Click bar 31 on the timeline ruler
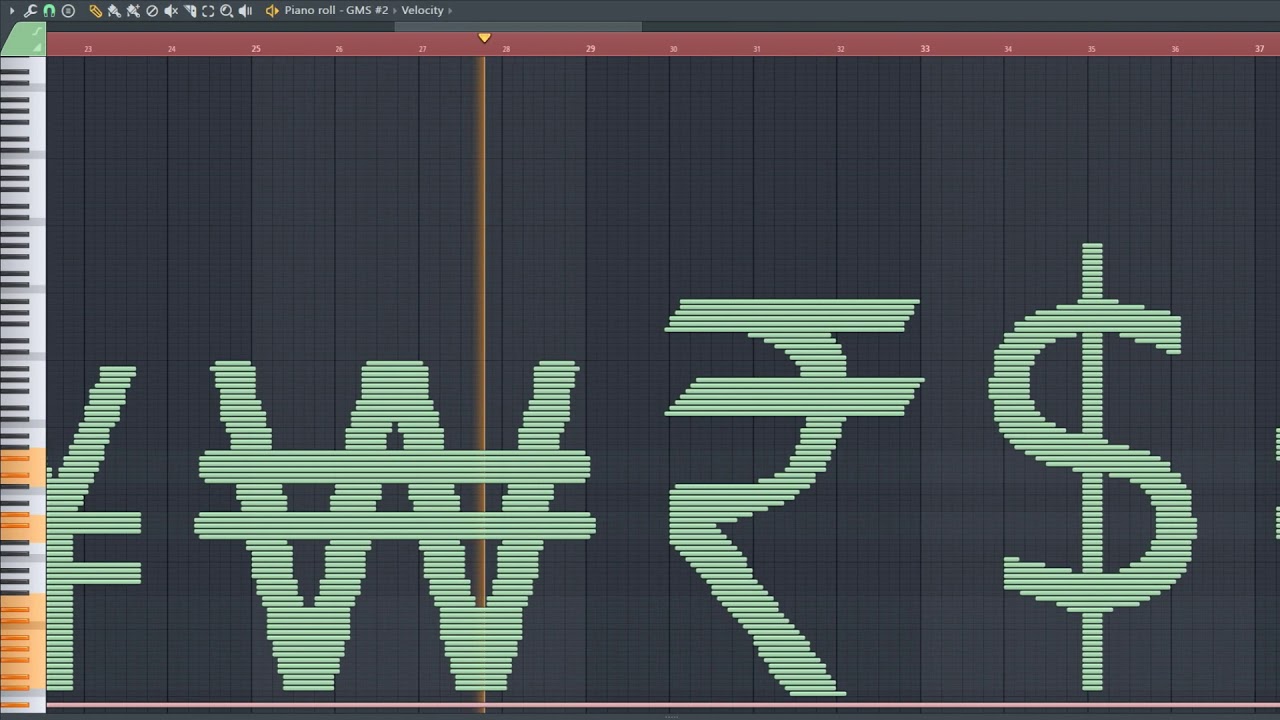 point(757,48)
